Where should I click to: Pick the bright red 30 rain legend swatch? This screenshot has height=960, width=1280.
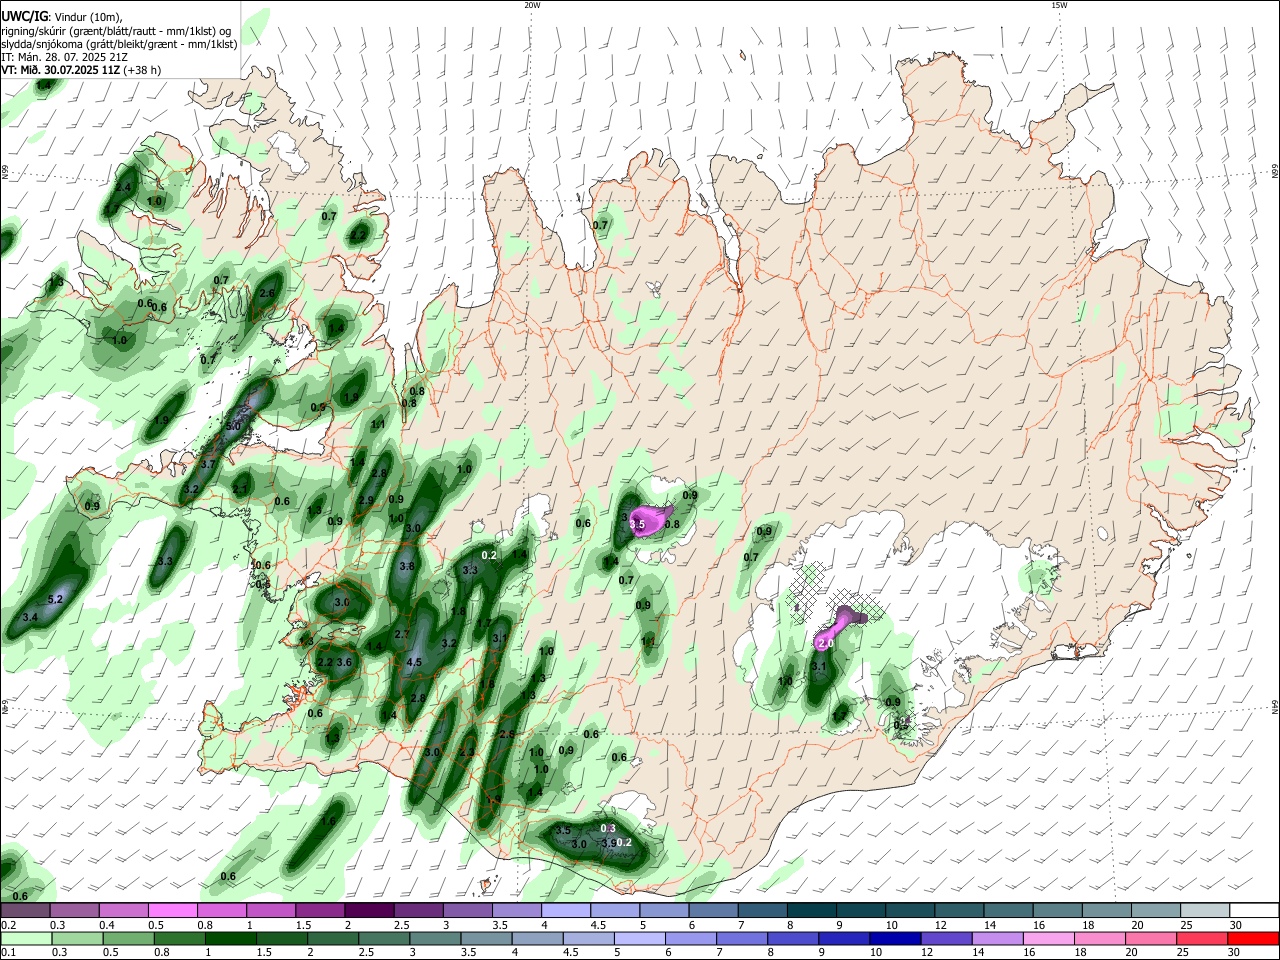1255,938
